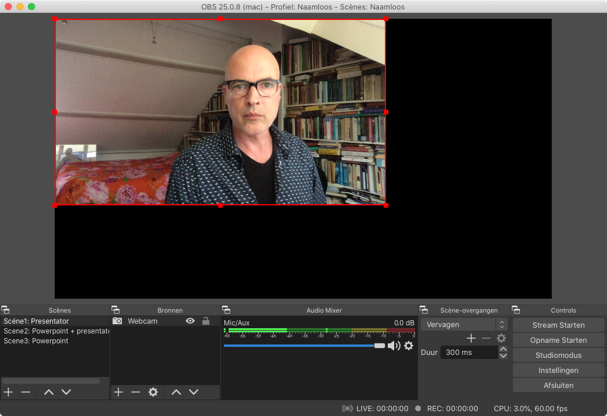The image size is (607, 416).
Task: Click the Duur 300 ms input field
Action: tap(468, 353)
